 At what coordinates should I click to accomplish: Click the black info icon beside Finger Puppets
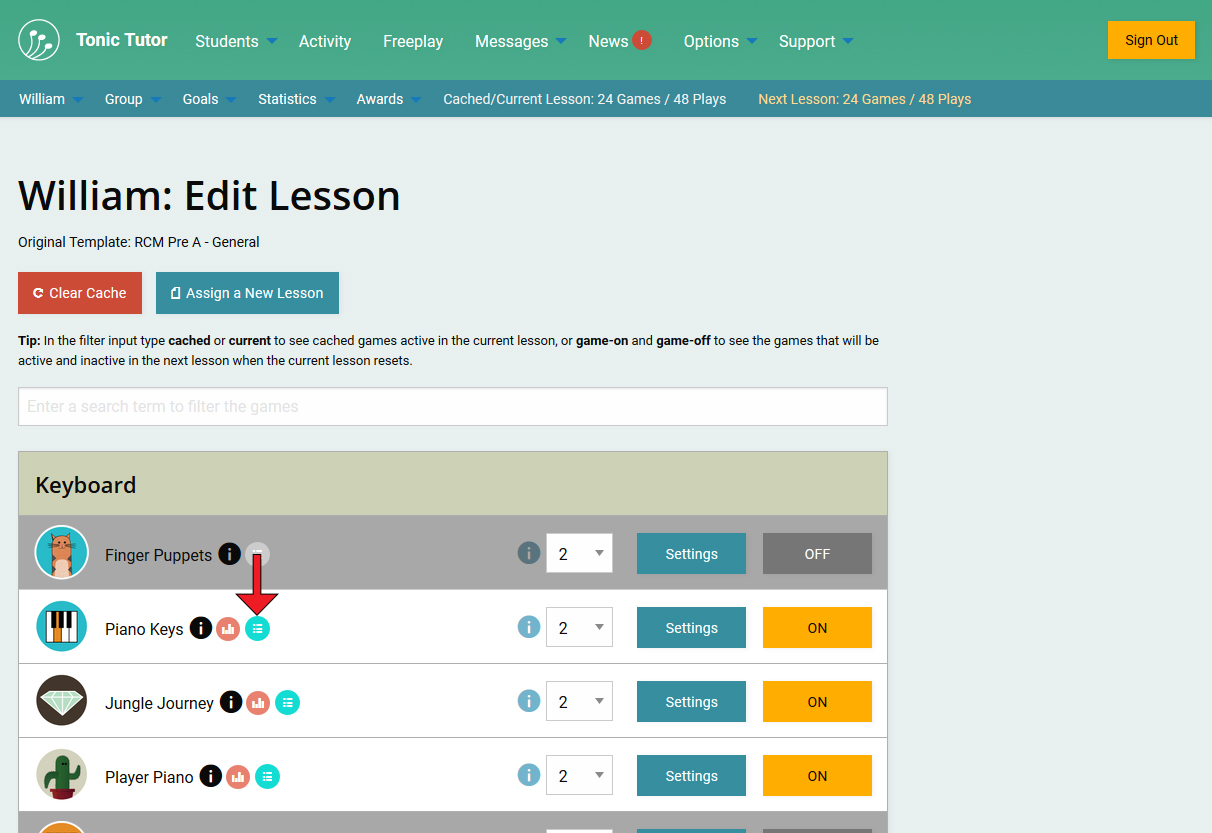tap(229, 554)
